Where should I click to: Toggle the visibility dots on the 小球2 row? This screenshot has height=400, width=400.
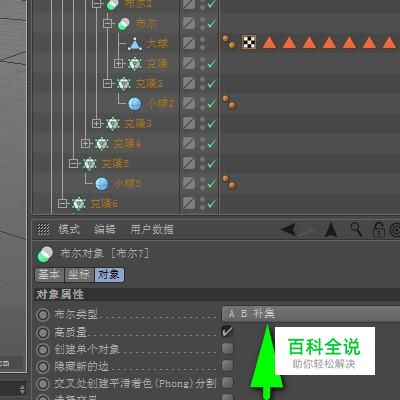click(202, 103)
